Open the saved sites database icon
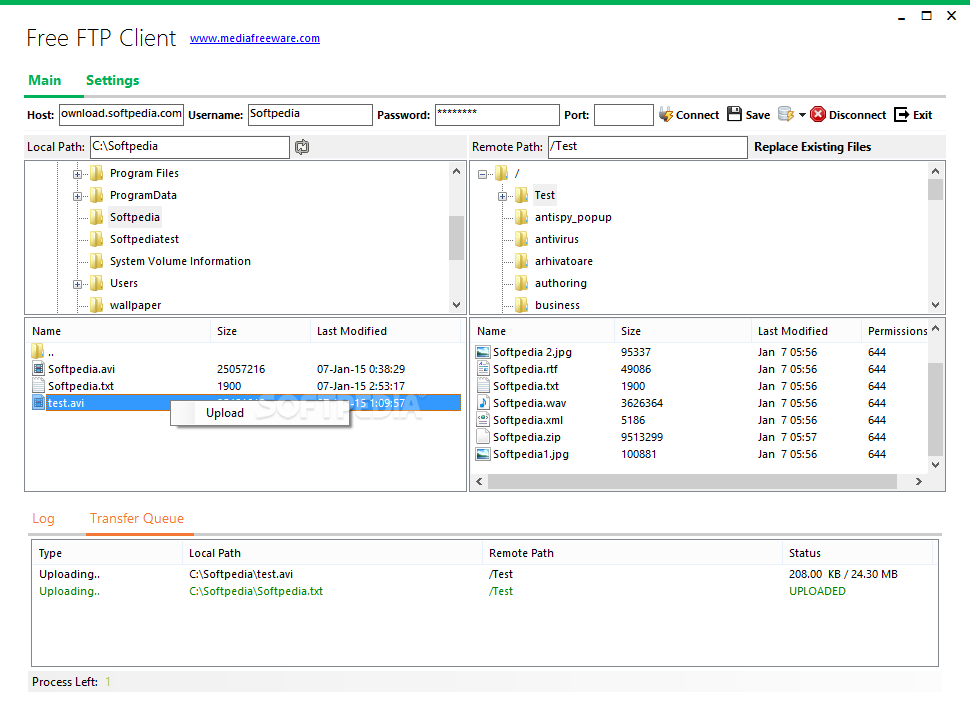This screenshot has width=970, height=720. 786,114
